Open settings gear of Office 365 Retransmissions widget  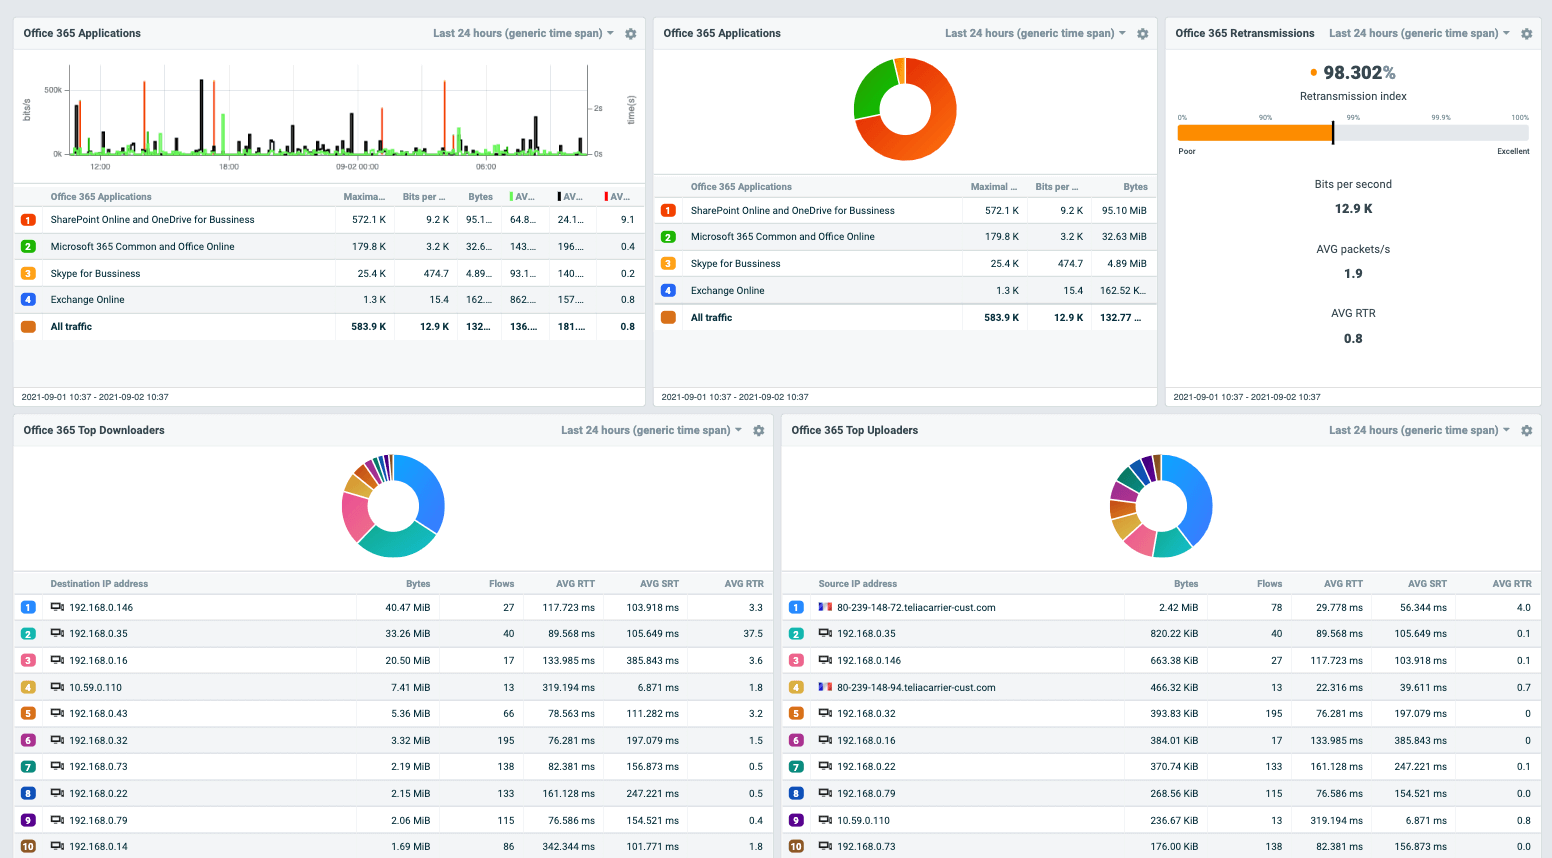point(1526,34)
